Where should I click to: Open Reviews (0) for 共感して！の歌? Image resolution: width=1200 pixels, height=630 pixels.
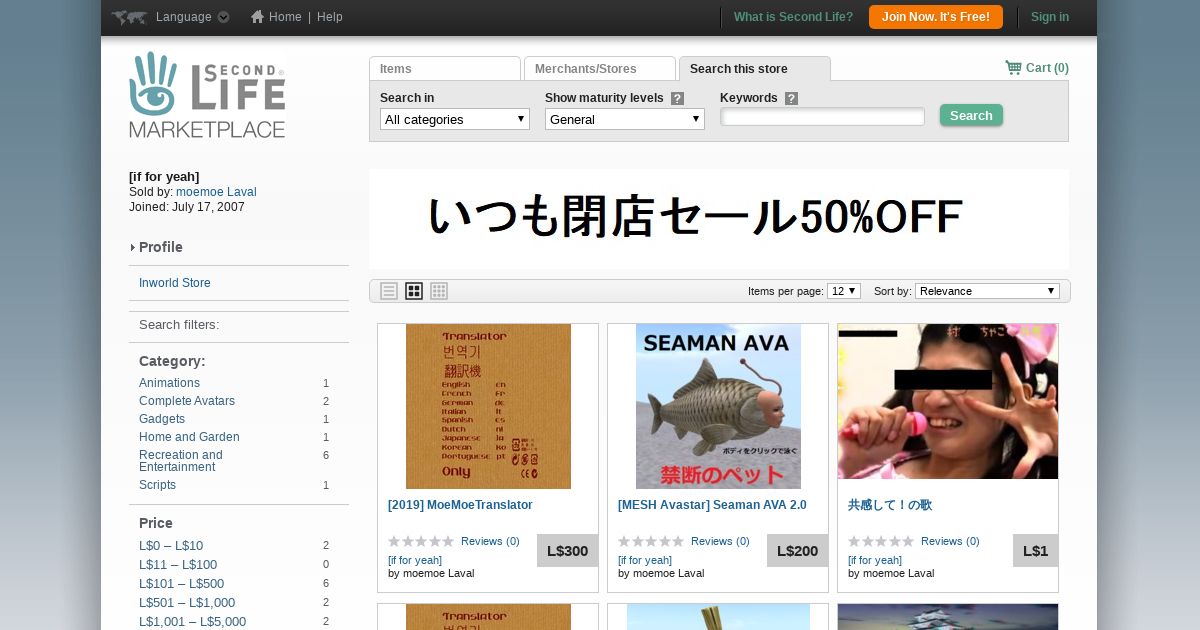[x=950, y=541]
